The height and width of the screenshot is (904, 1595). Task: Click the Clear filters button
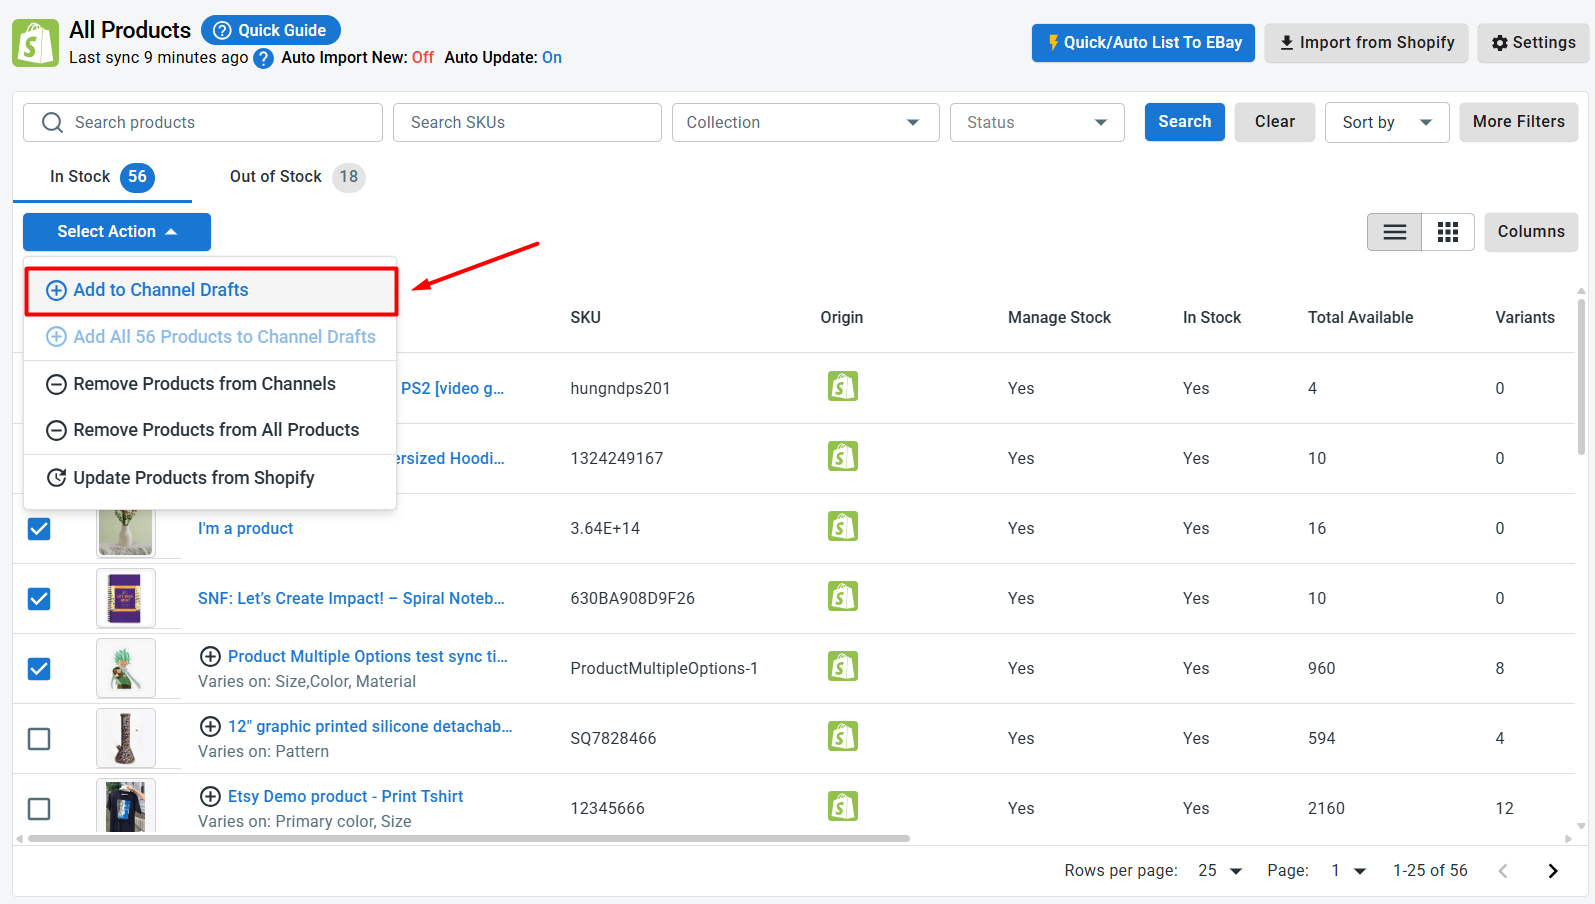(1274, 122)
